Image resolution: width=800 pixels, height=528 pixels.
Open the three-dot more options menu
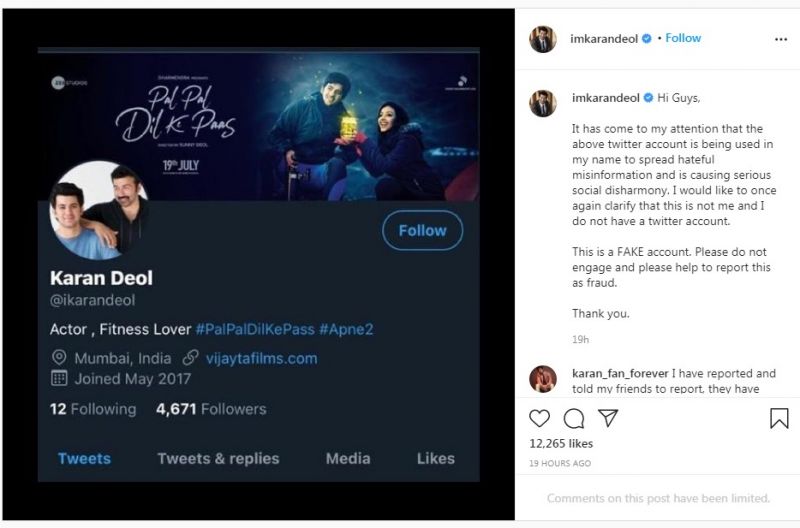point(781,39)
